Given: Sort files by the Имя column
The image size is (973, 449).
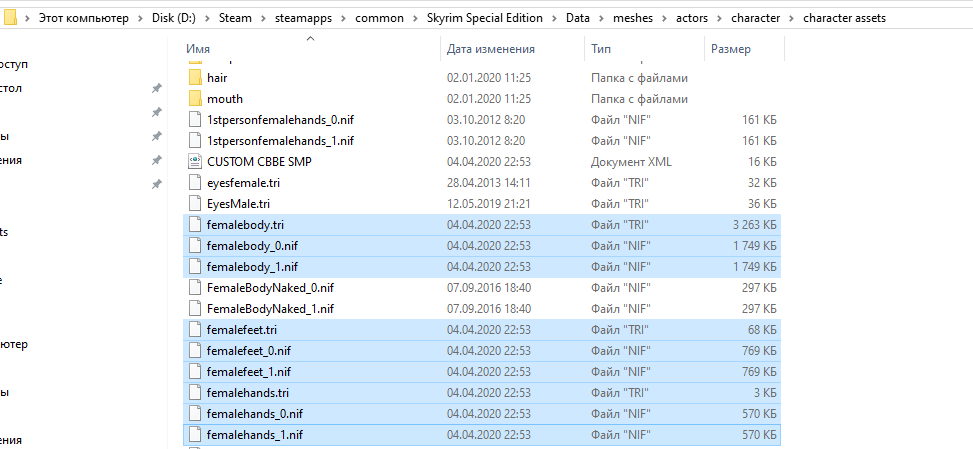Looking at the screenshot, I should pyautogui.click(x=198, y=48).
